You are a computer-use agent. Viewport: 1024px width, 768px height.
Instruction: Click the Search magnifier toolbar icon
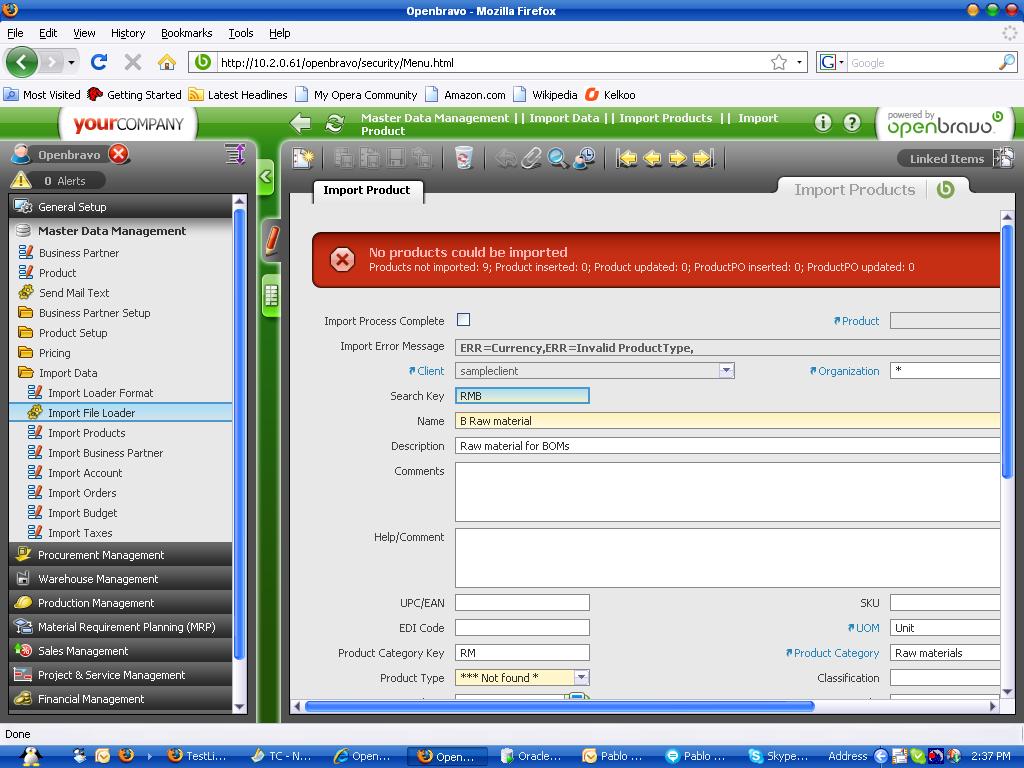pyautogui.click(x=557, y=158)
